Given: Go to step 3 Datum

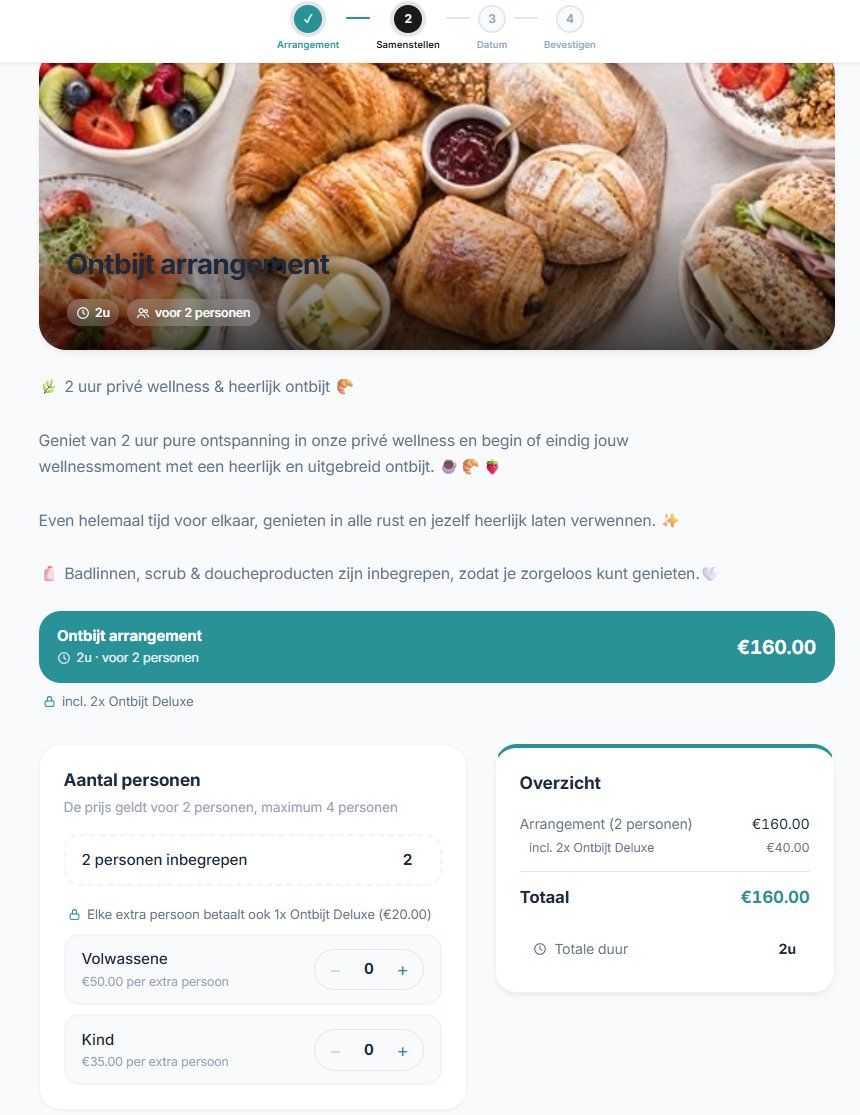Looking at the screenshot, I should [x=492, y=19].
